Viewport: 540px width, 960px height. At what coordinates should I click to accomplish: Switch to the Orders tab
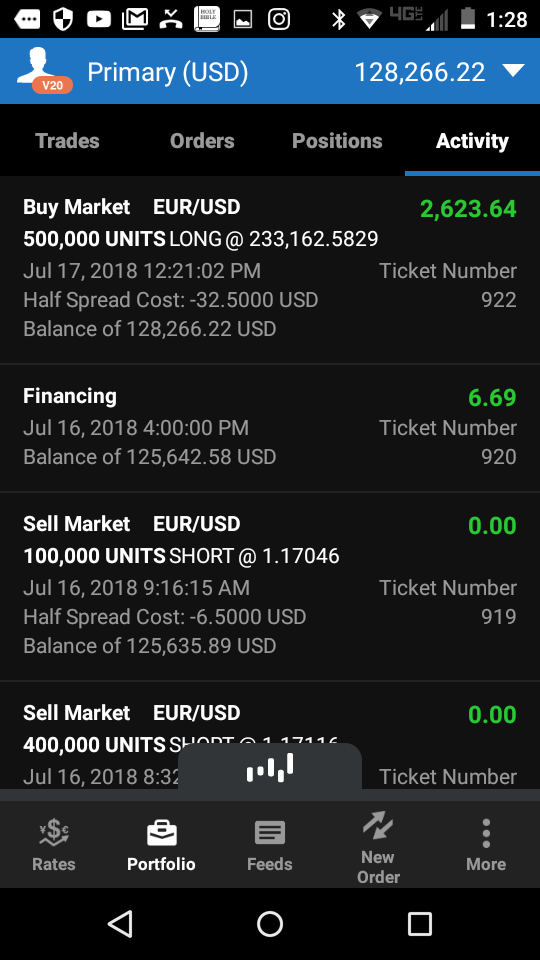(202, 141)
